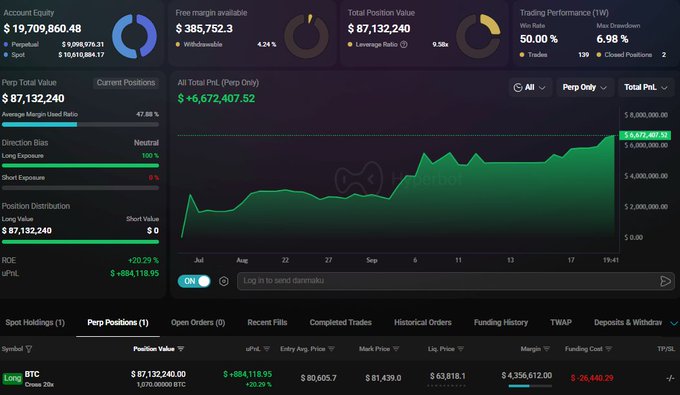Click the $ 4,356,612.00 margin cell
680x395 pixels.
[x=526, y=375]
